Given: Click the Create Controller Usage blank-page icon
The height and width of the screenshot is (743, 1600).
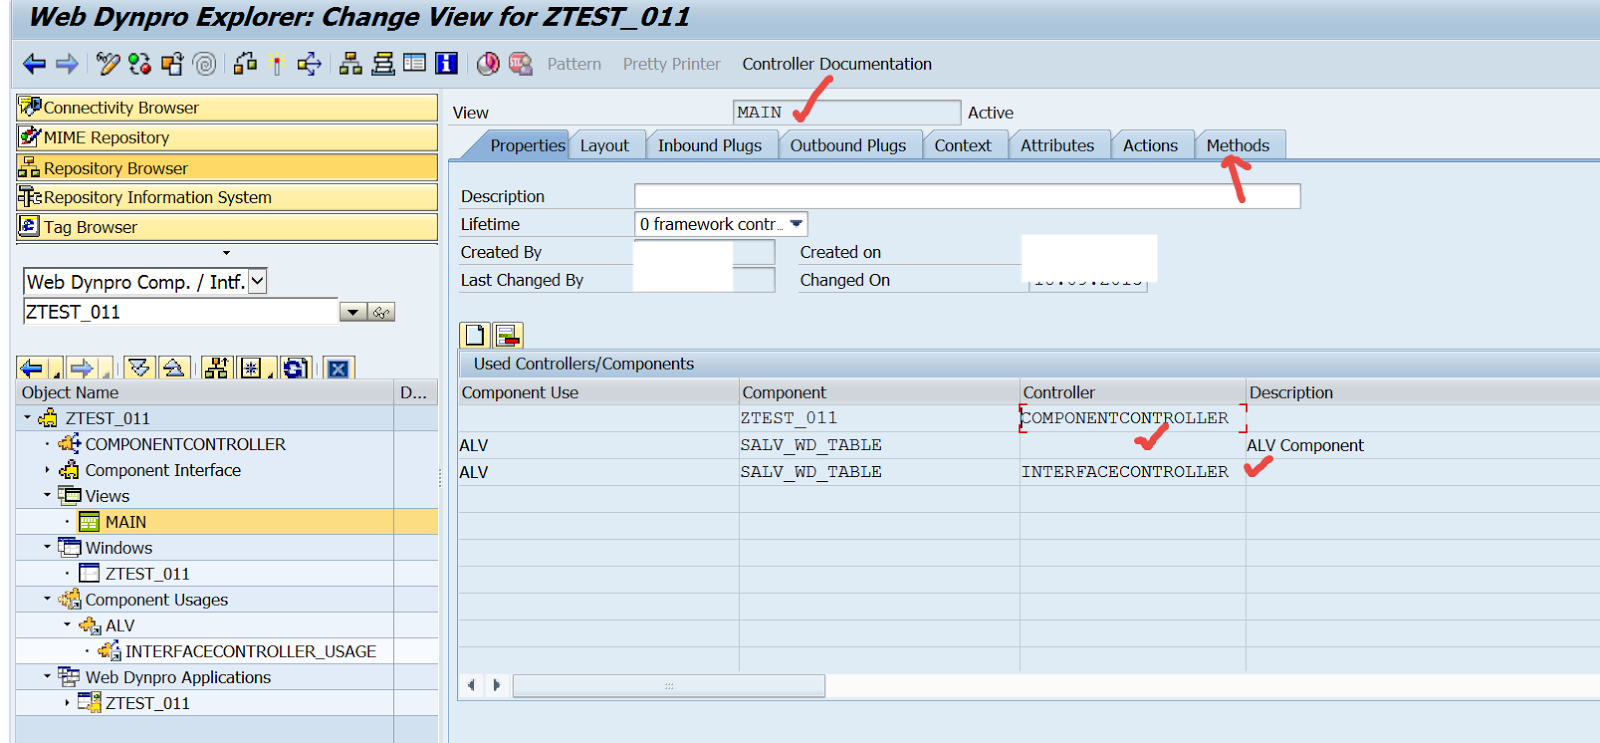Looking at the screenshot, I should pyautogui.click(x=475, y=335).
